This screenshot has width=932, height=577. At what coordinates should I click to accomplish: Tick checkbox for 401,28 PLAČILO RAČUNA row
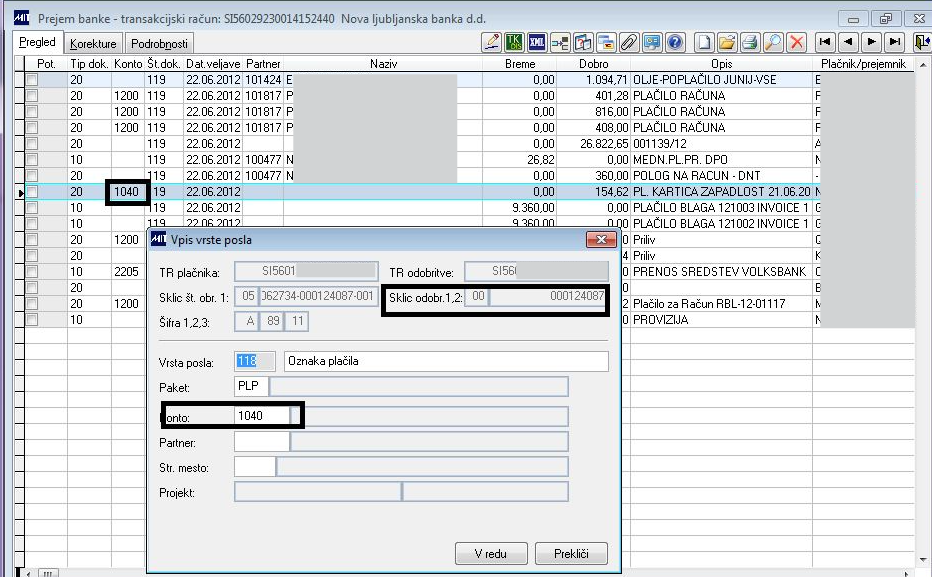click(x=32, y=96)
